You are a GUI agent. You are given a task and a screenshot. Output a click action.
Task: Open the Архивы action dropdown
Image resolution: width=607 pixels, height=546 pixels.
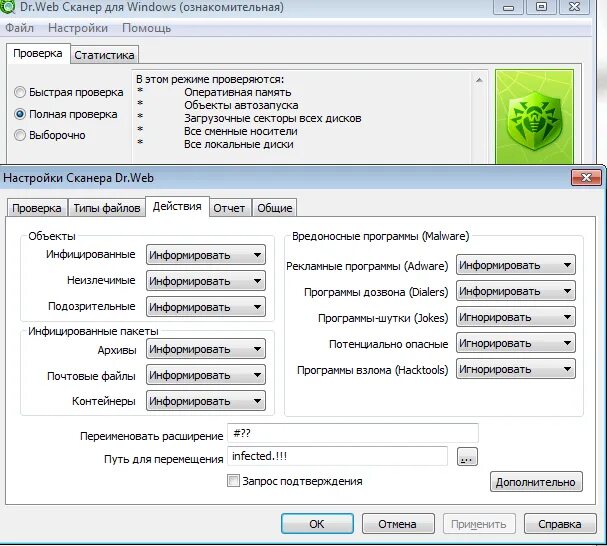point(206,349)
